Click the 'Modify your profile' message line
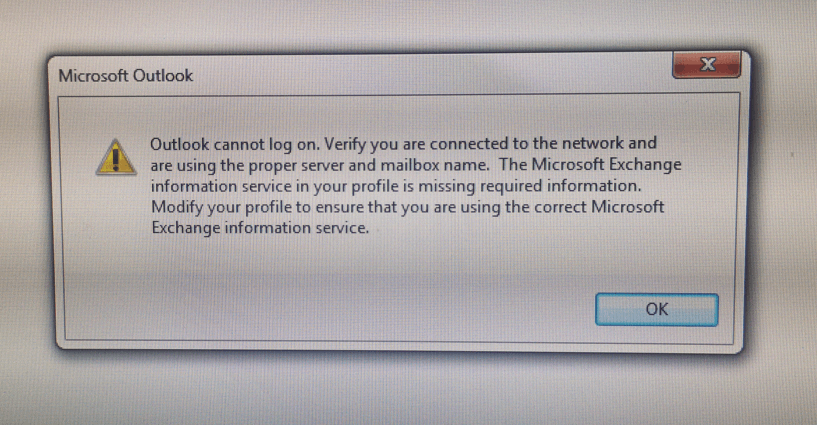This screenshot has height=426, width=817. pos(407,207)
